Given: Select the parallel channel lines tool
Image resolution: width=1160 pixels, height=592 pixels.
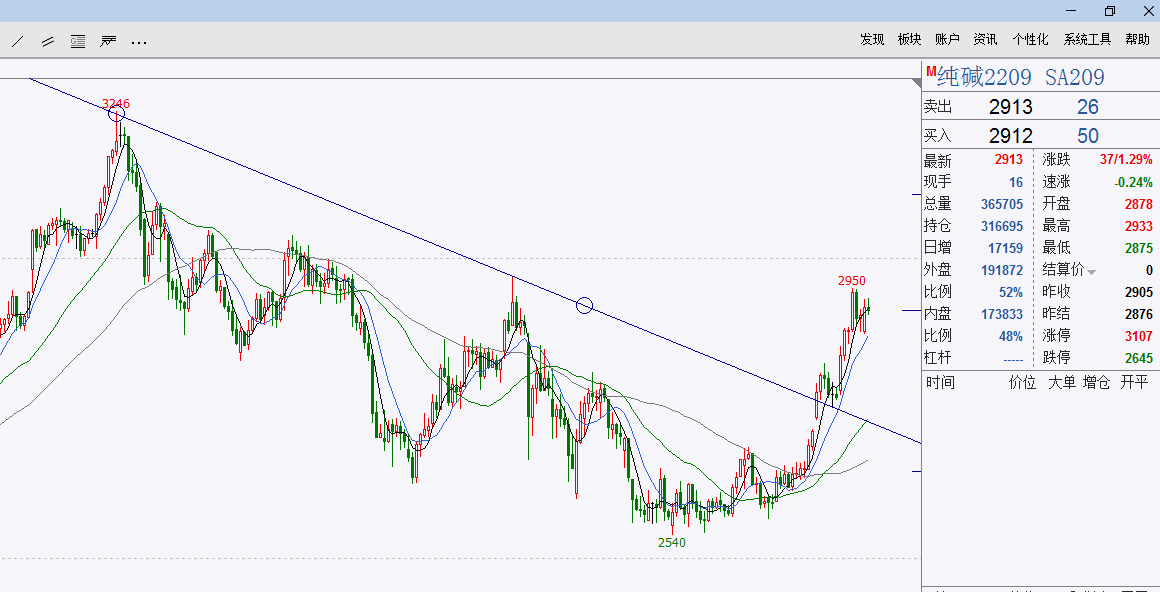Looking at the screenshot, I should [48, 41].
